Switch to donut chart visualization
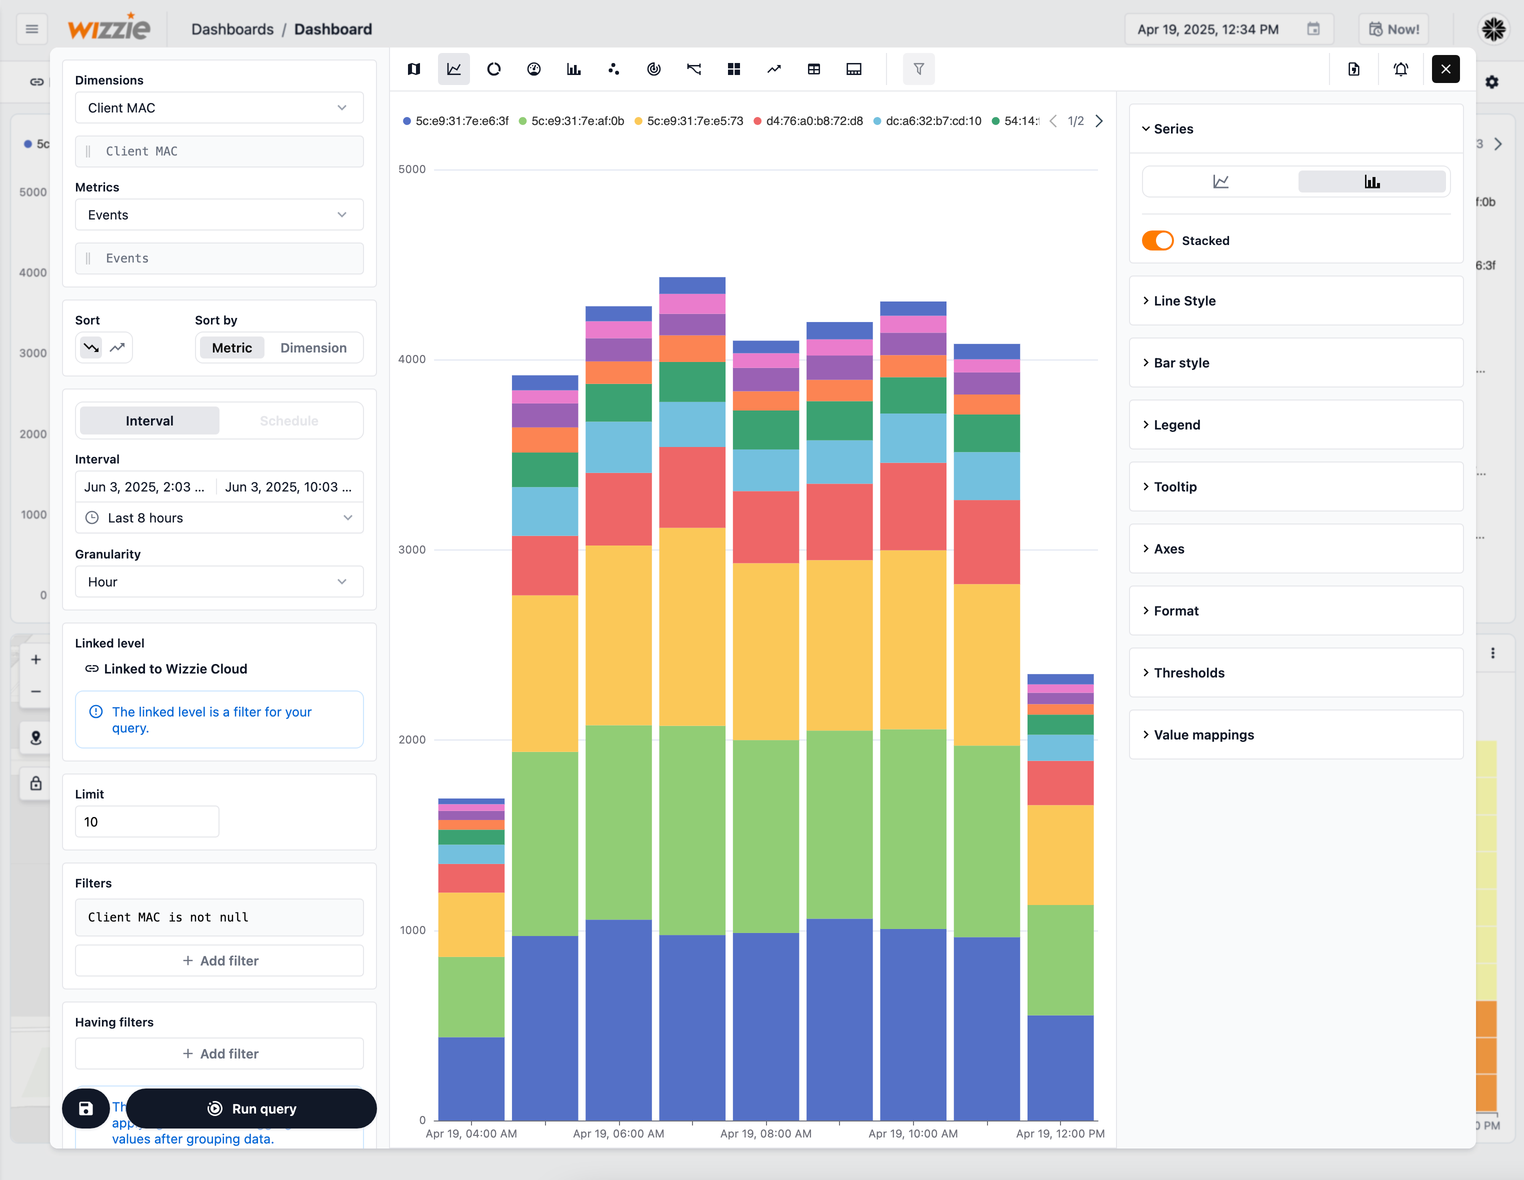1524x1180 pixels. point(494,69)
